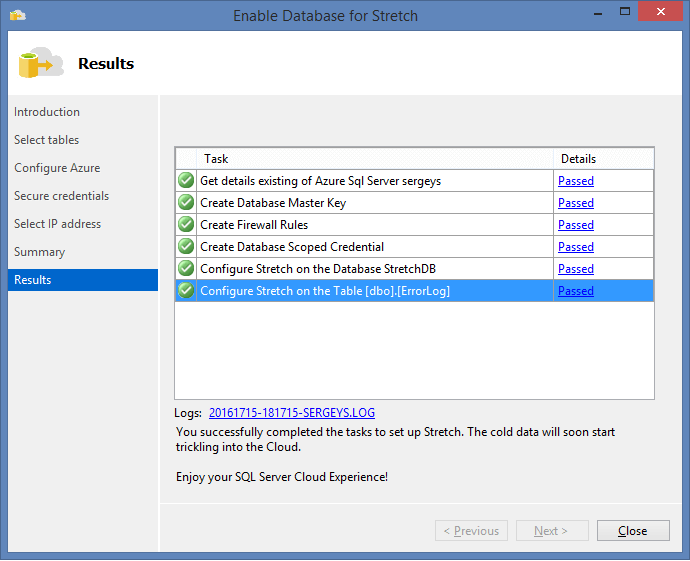Click the Task column header
Image resolution: width=690 pixels, height=561 pixels.
pyautogui.click(x=375, y=159)
